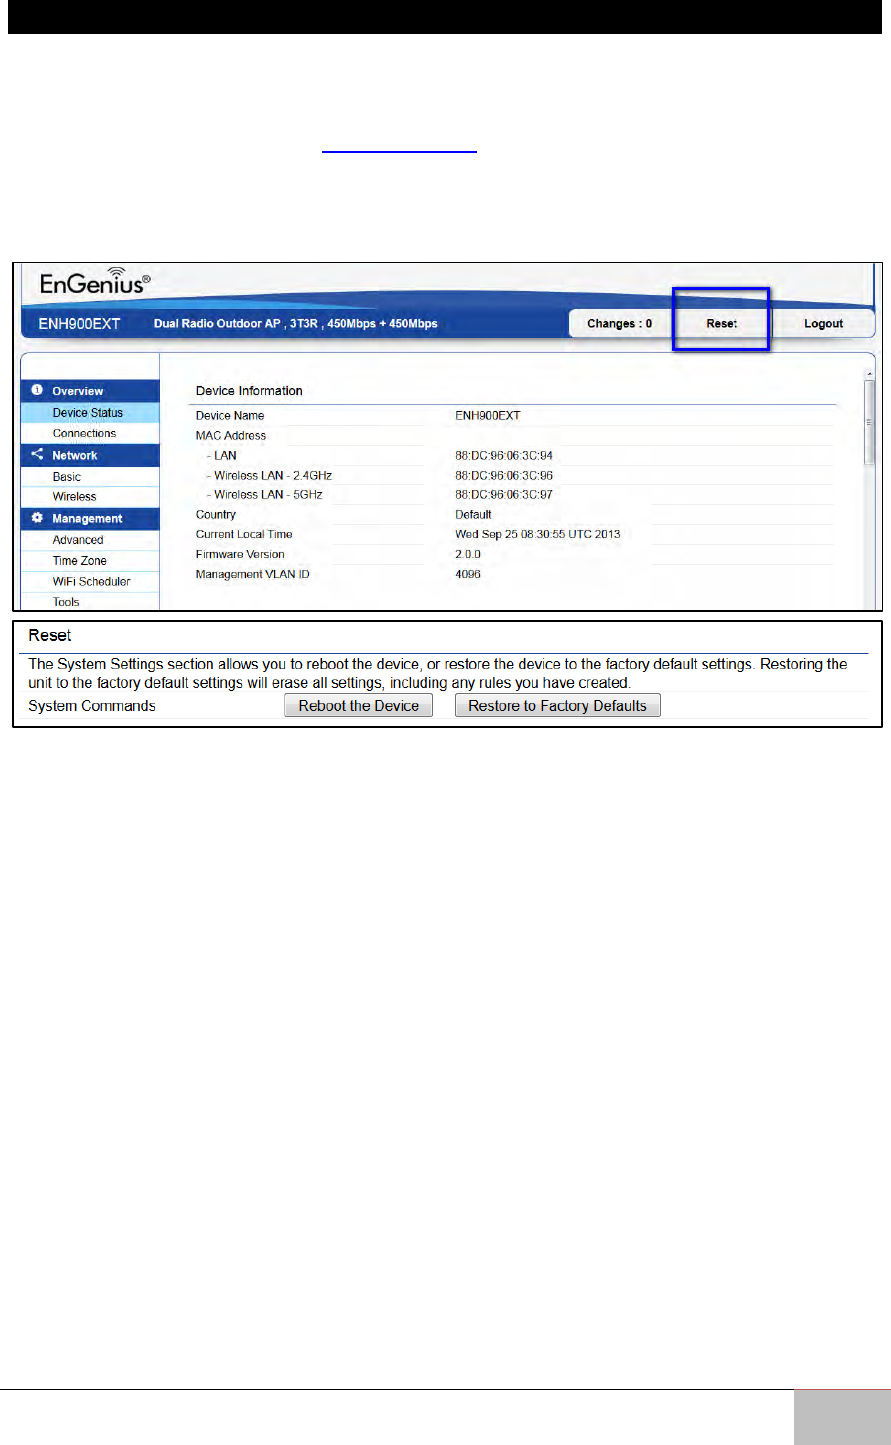Open Advanced management page
This screenshot has width=891, height=1445.
(x=90, y=540)
